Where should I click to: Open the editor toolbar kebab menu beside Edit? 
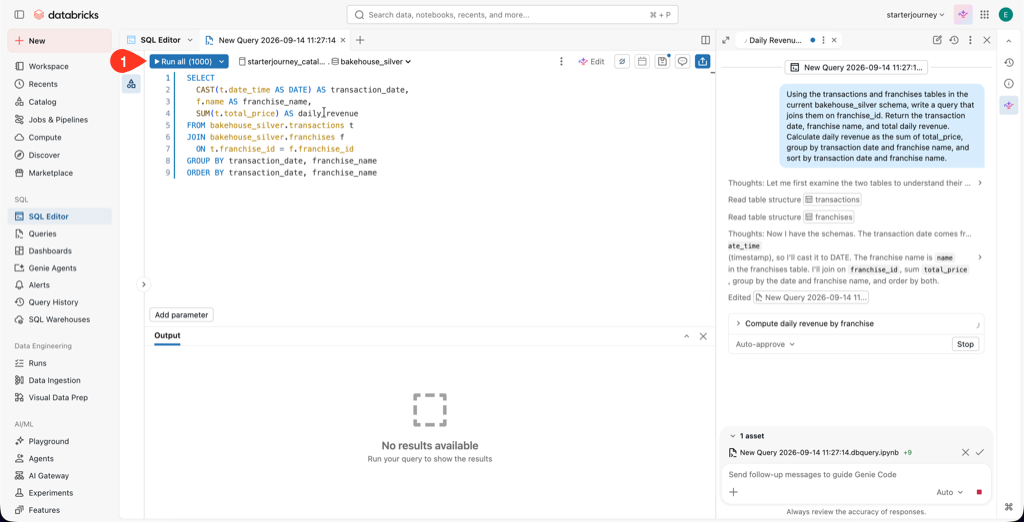pyautogui.click(x=561, y=61)
